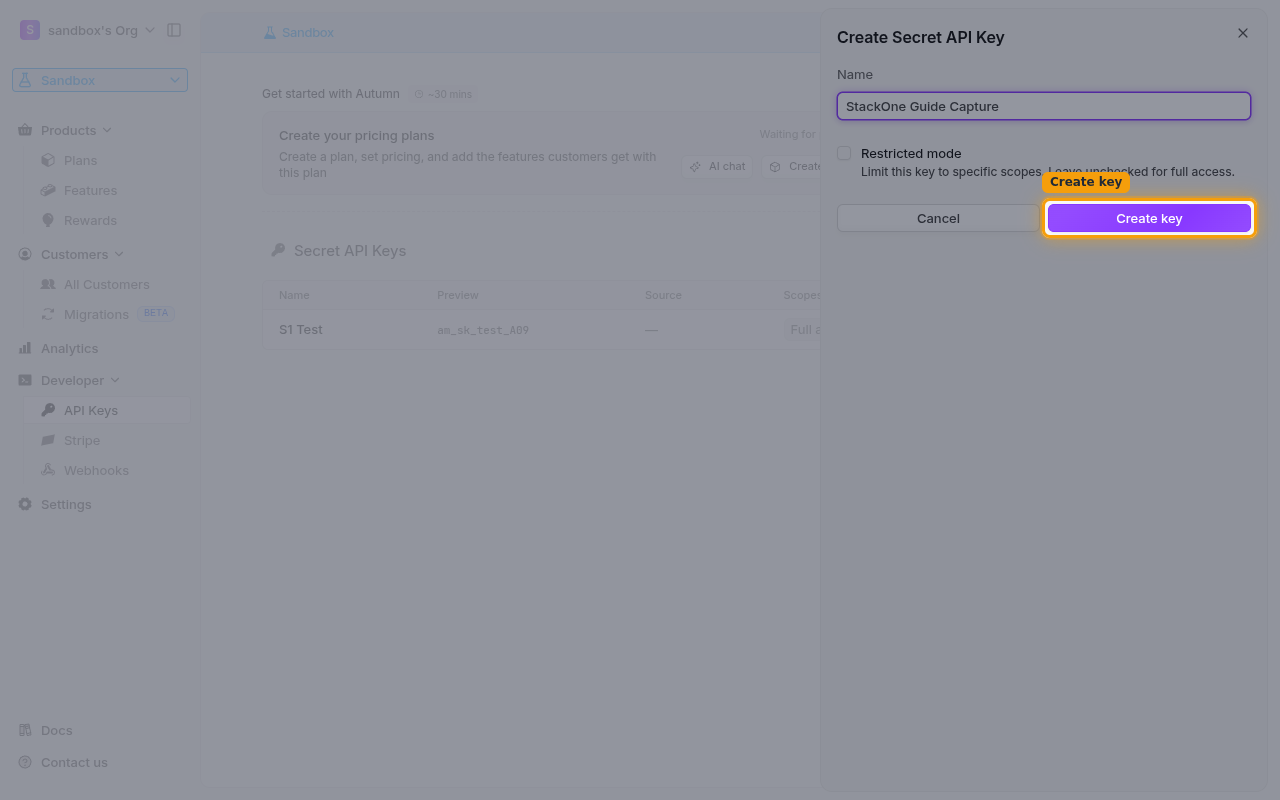The width and height of the screenshot is (1280, 800).
Task: Open the Sandbox environment dropdown
Action: pos(100,80)
